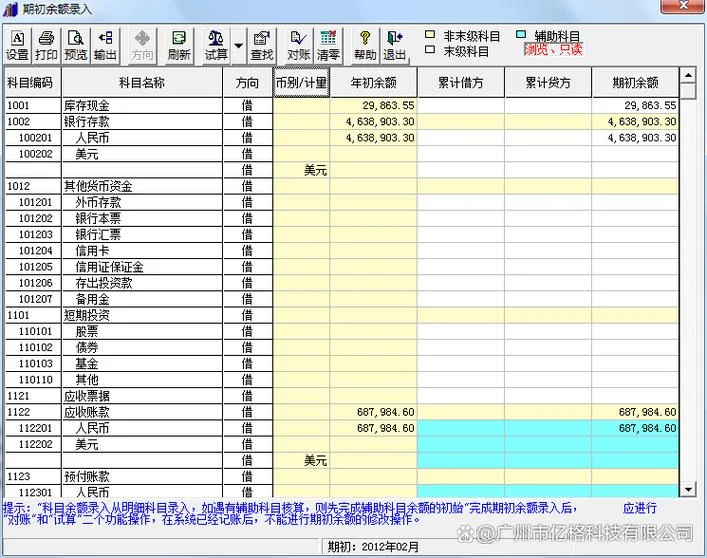Click the 美元 currency cell under 100202
The width and height of the screenshot is (707, 558).
(301, 170)
